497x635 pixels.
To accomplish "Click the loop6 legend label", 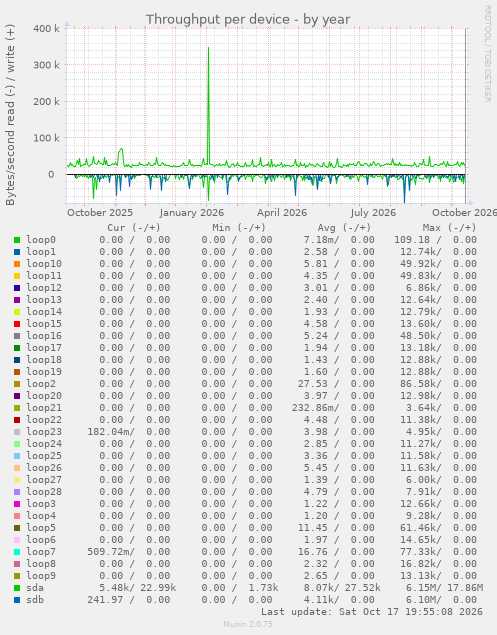I will tap(41, 540).
